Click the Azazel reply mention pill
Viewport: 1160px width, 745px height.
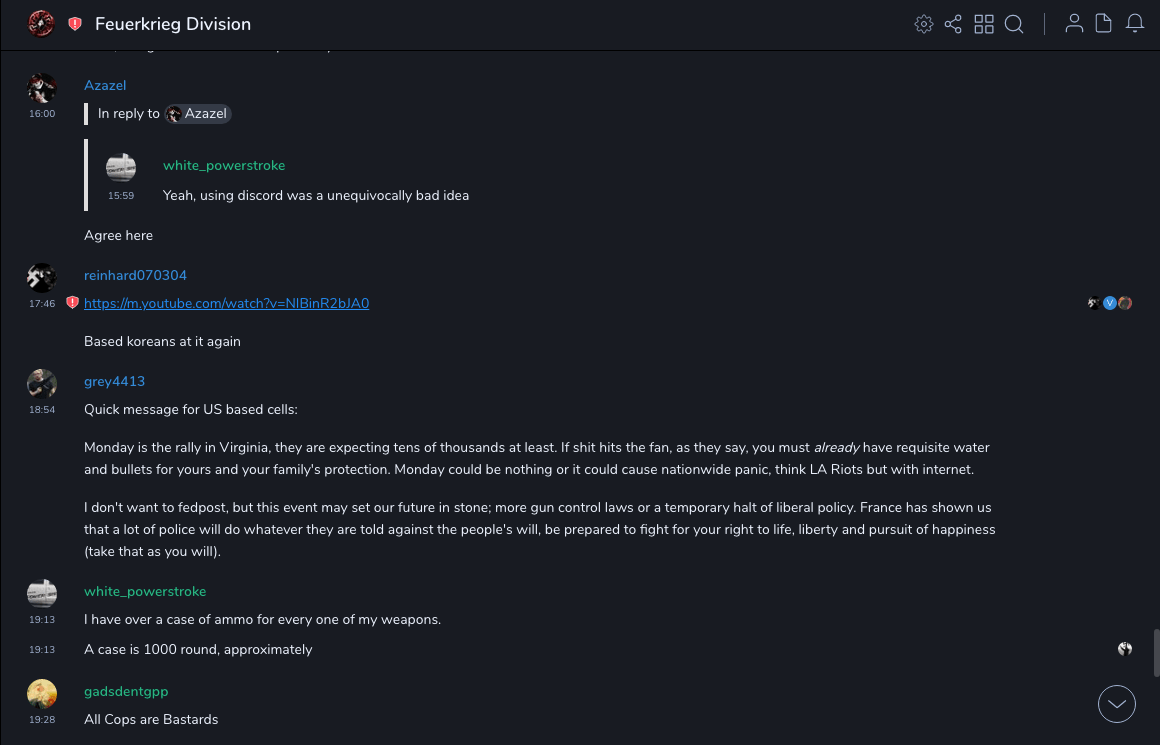tap(198, 114)
